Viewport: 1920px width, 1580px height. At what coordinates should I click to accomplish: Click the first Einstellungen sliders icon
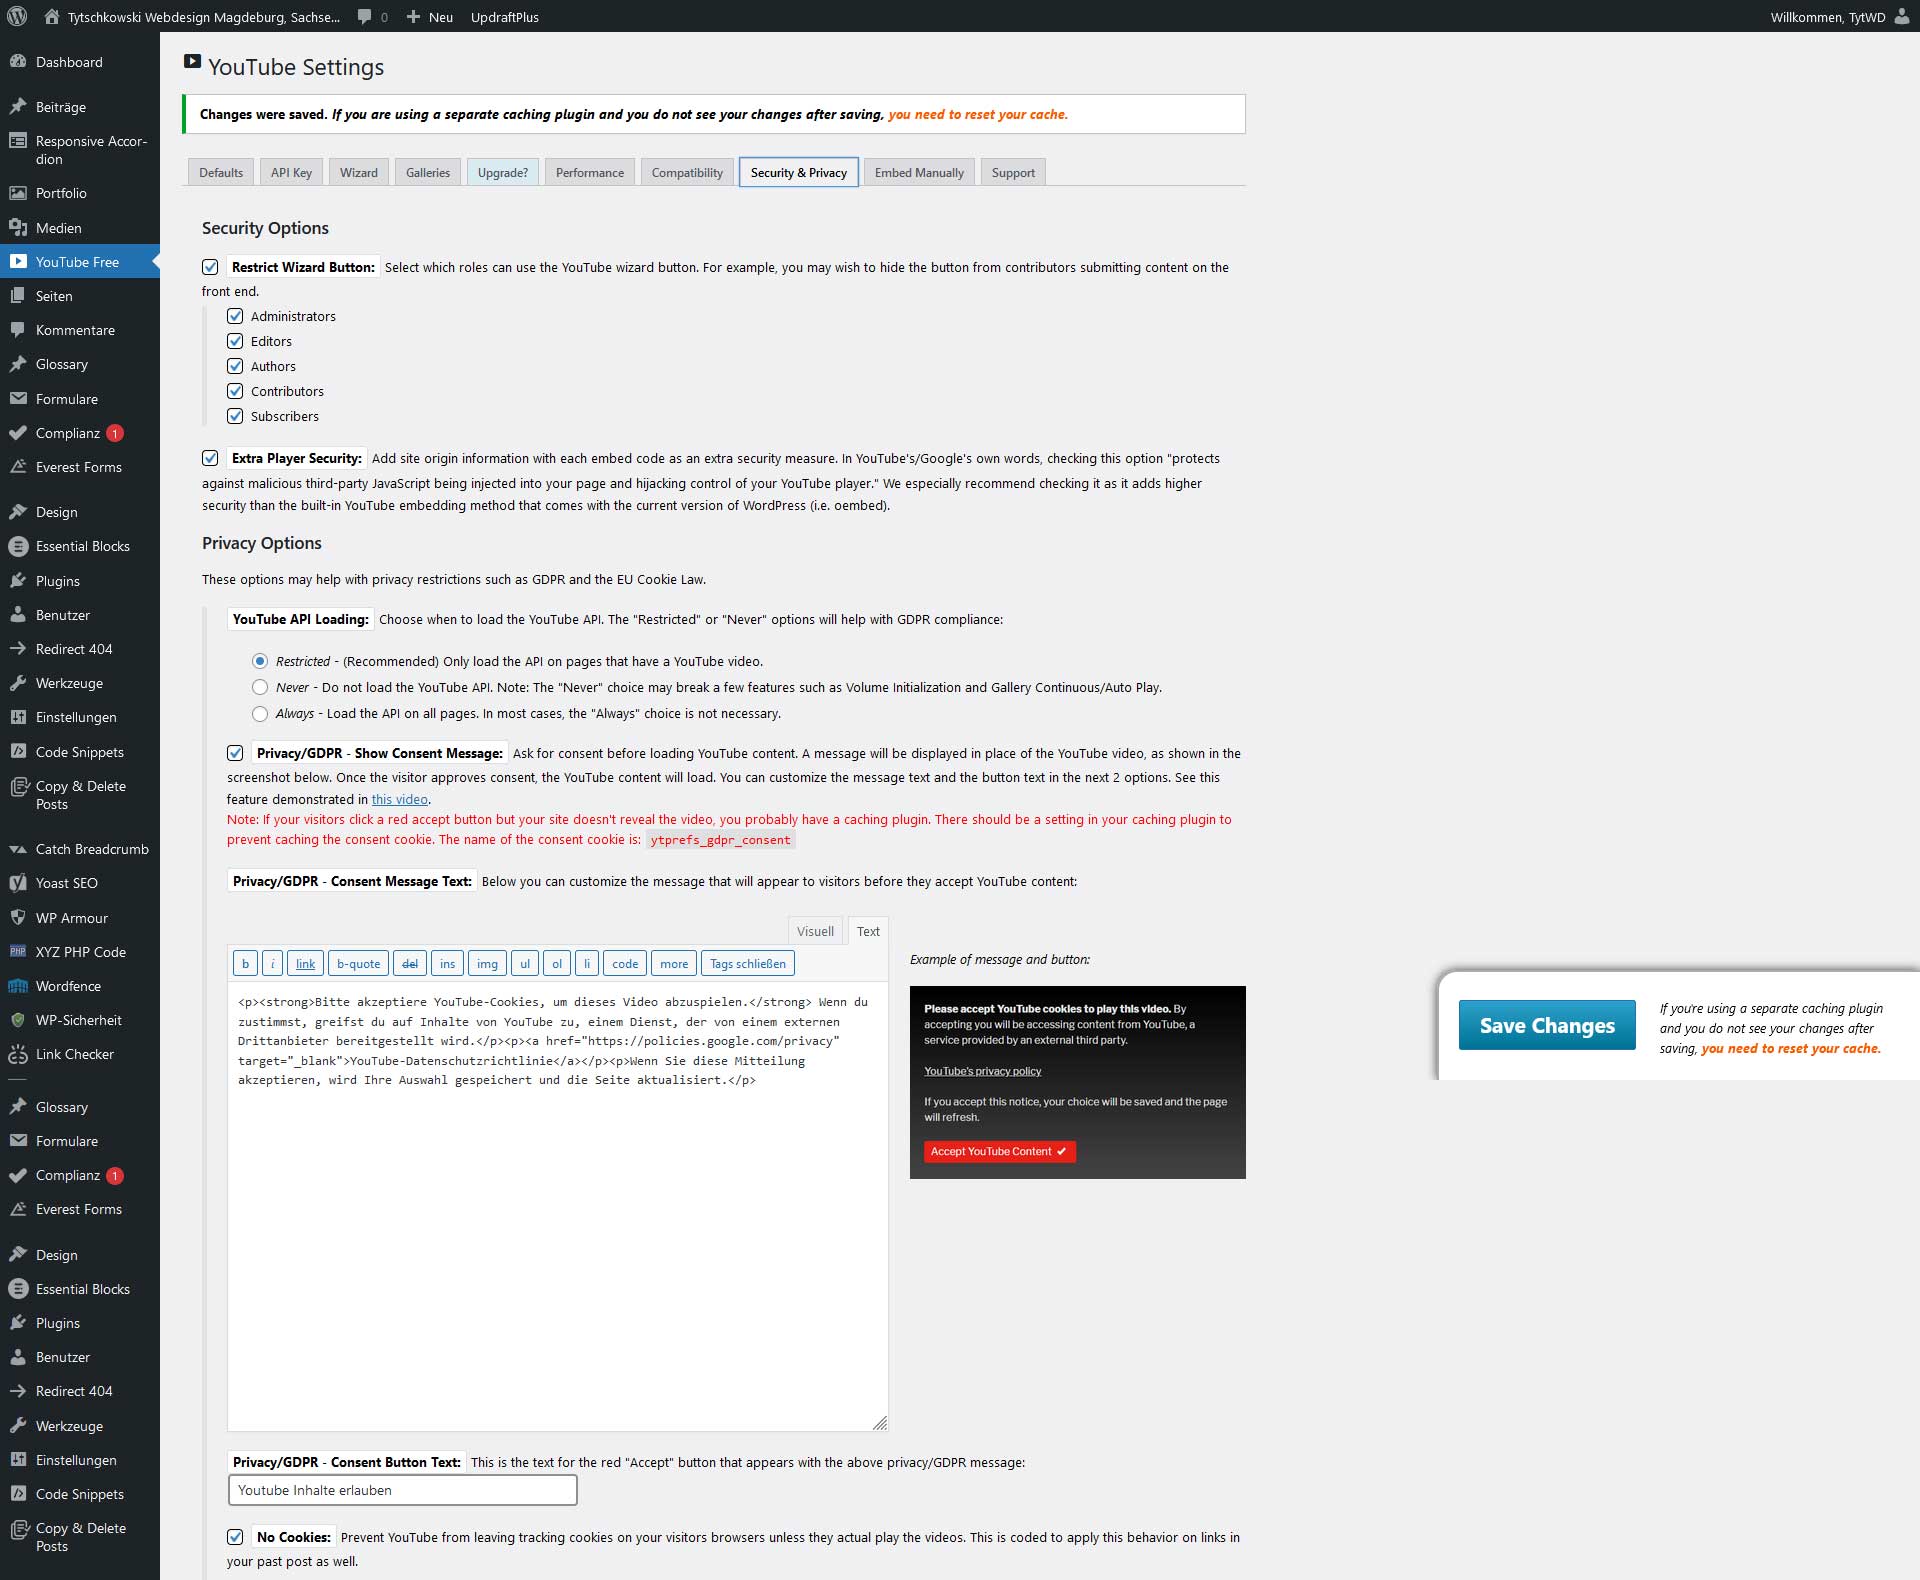18,717
